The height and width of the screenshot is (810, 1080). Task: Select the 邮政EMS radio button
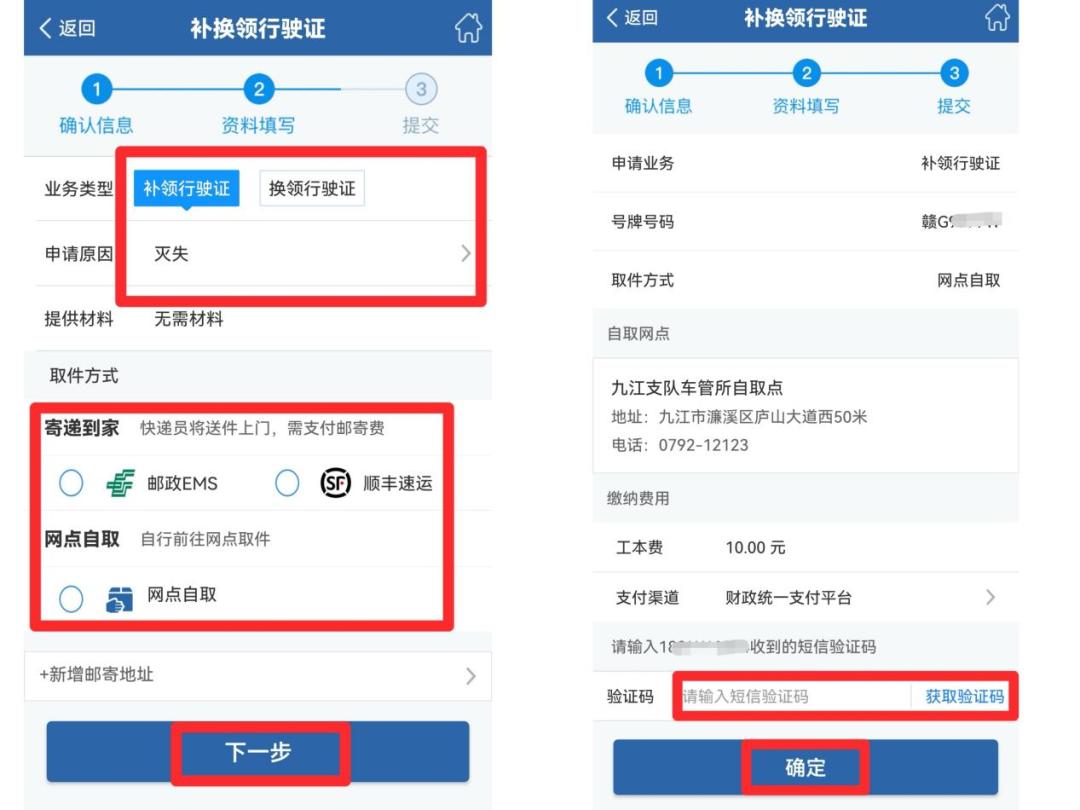tap(71, 483)
